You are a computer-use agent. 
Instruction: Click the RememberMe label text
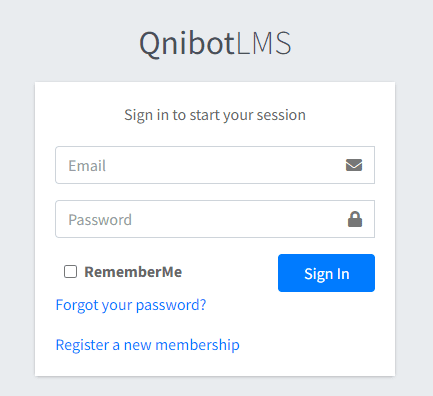point(133,272)
